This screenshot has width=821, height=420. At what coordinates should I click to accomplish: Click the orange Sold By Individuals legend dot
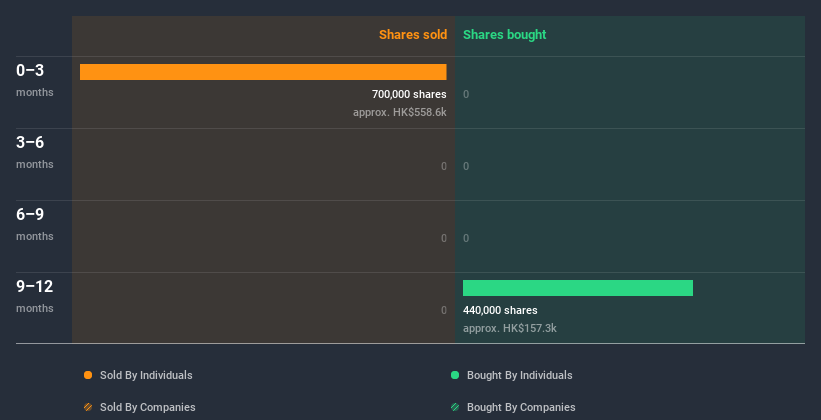tap(88, 375)
